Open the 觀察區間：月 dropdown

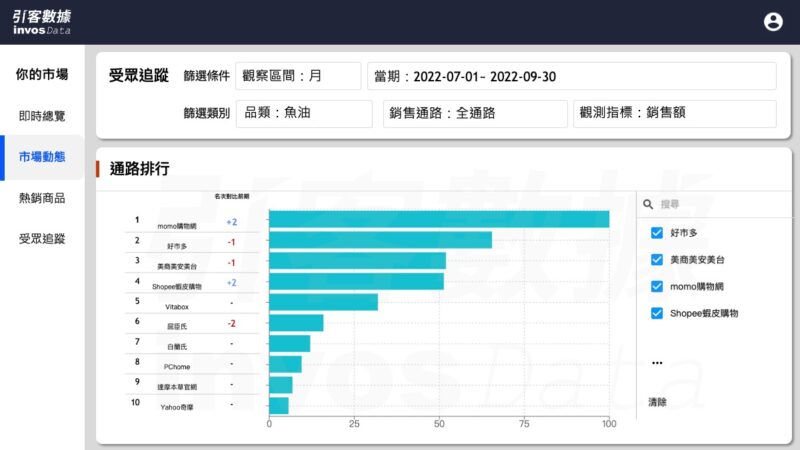click(x=298, y=76)
